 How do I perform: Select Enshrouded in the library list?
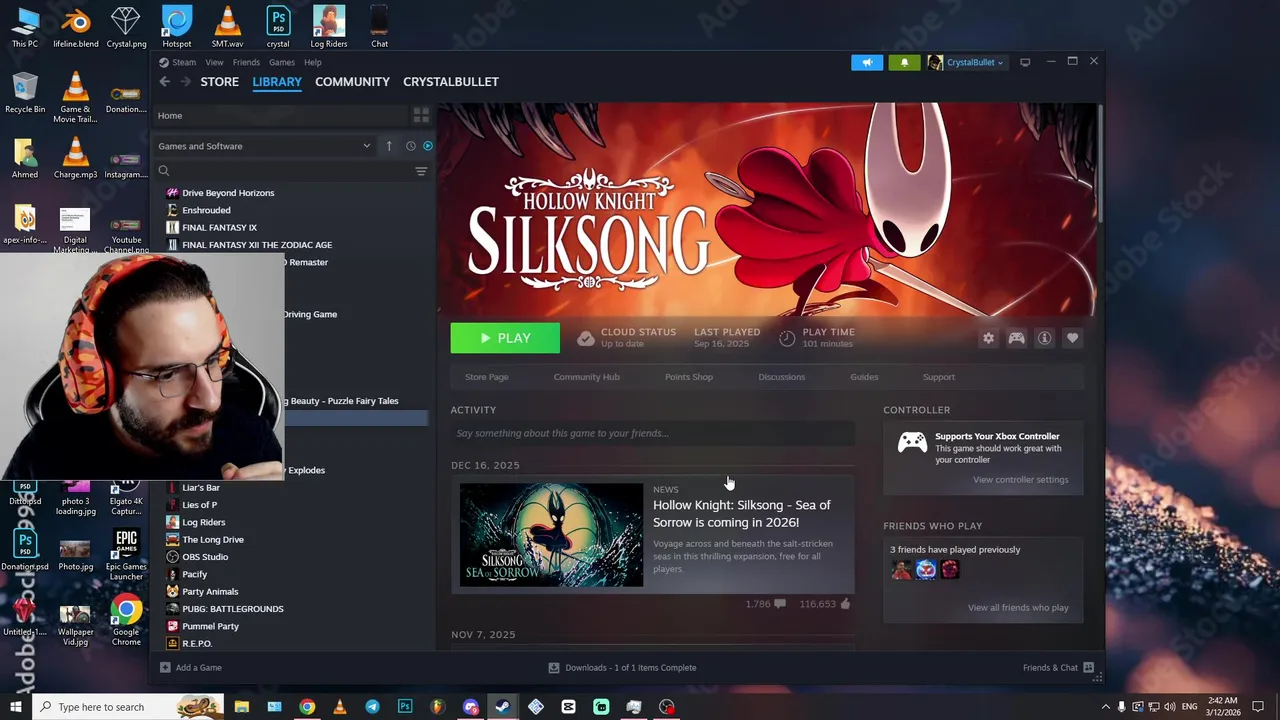[x=206, y=210]
